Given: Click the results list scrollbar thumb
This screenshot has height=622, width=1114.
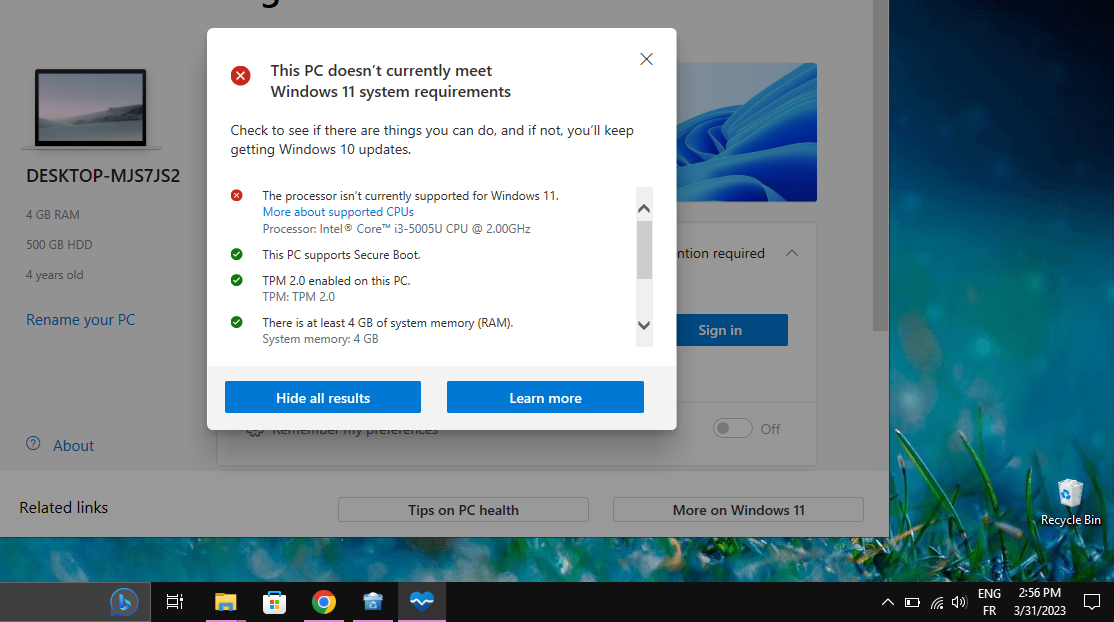Looking at the screenshot, I should coord(644,250).
